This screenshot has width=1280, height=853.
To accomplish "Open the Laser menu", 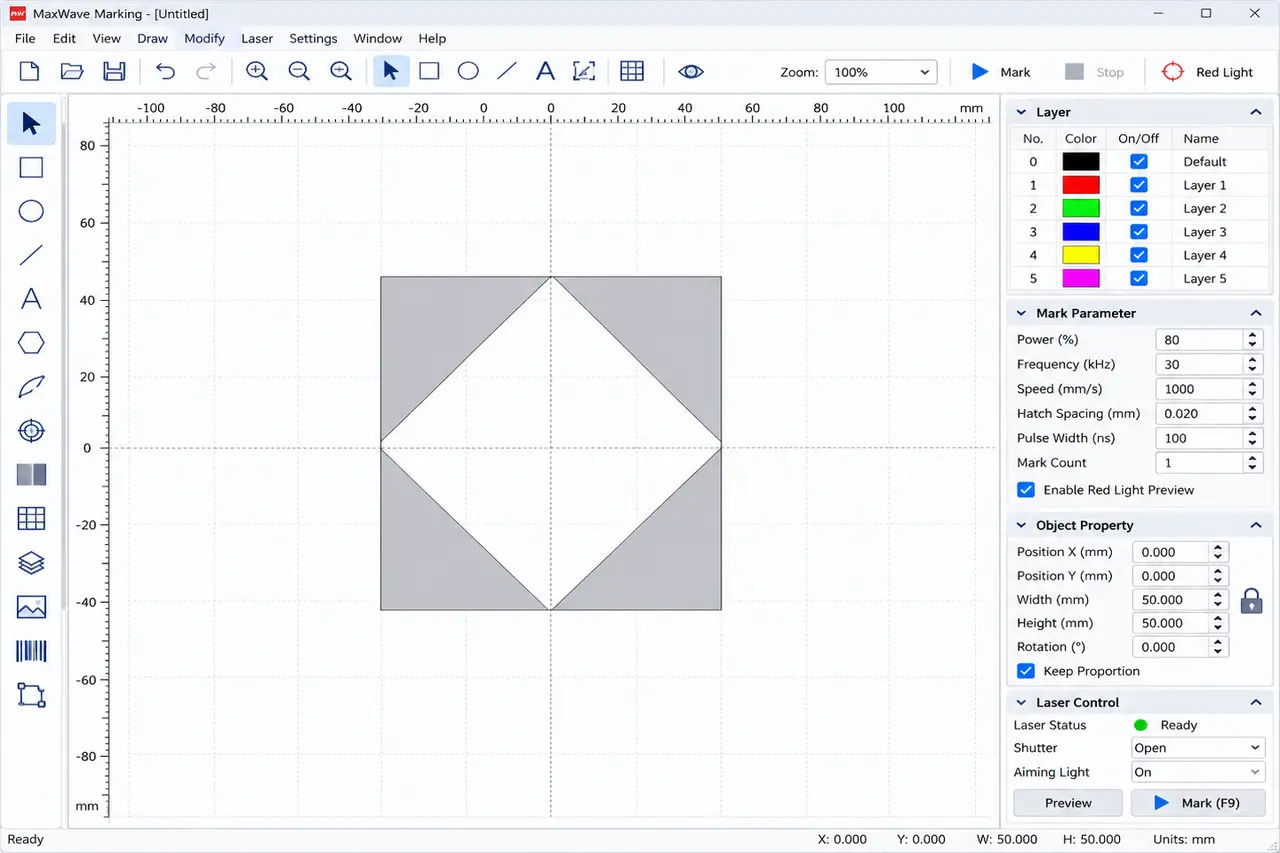I will (257, 38).
